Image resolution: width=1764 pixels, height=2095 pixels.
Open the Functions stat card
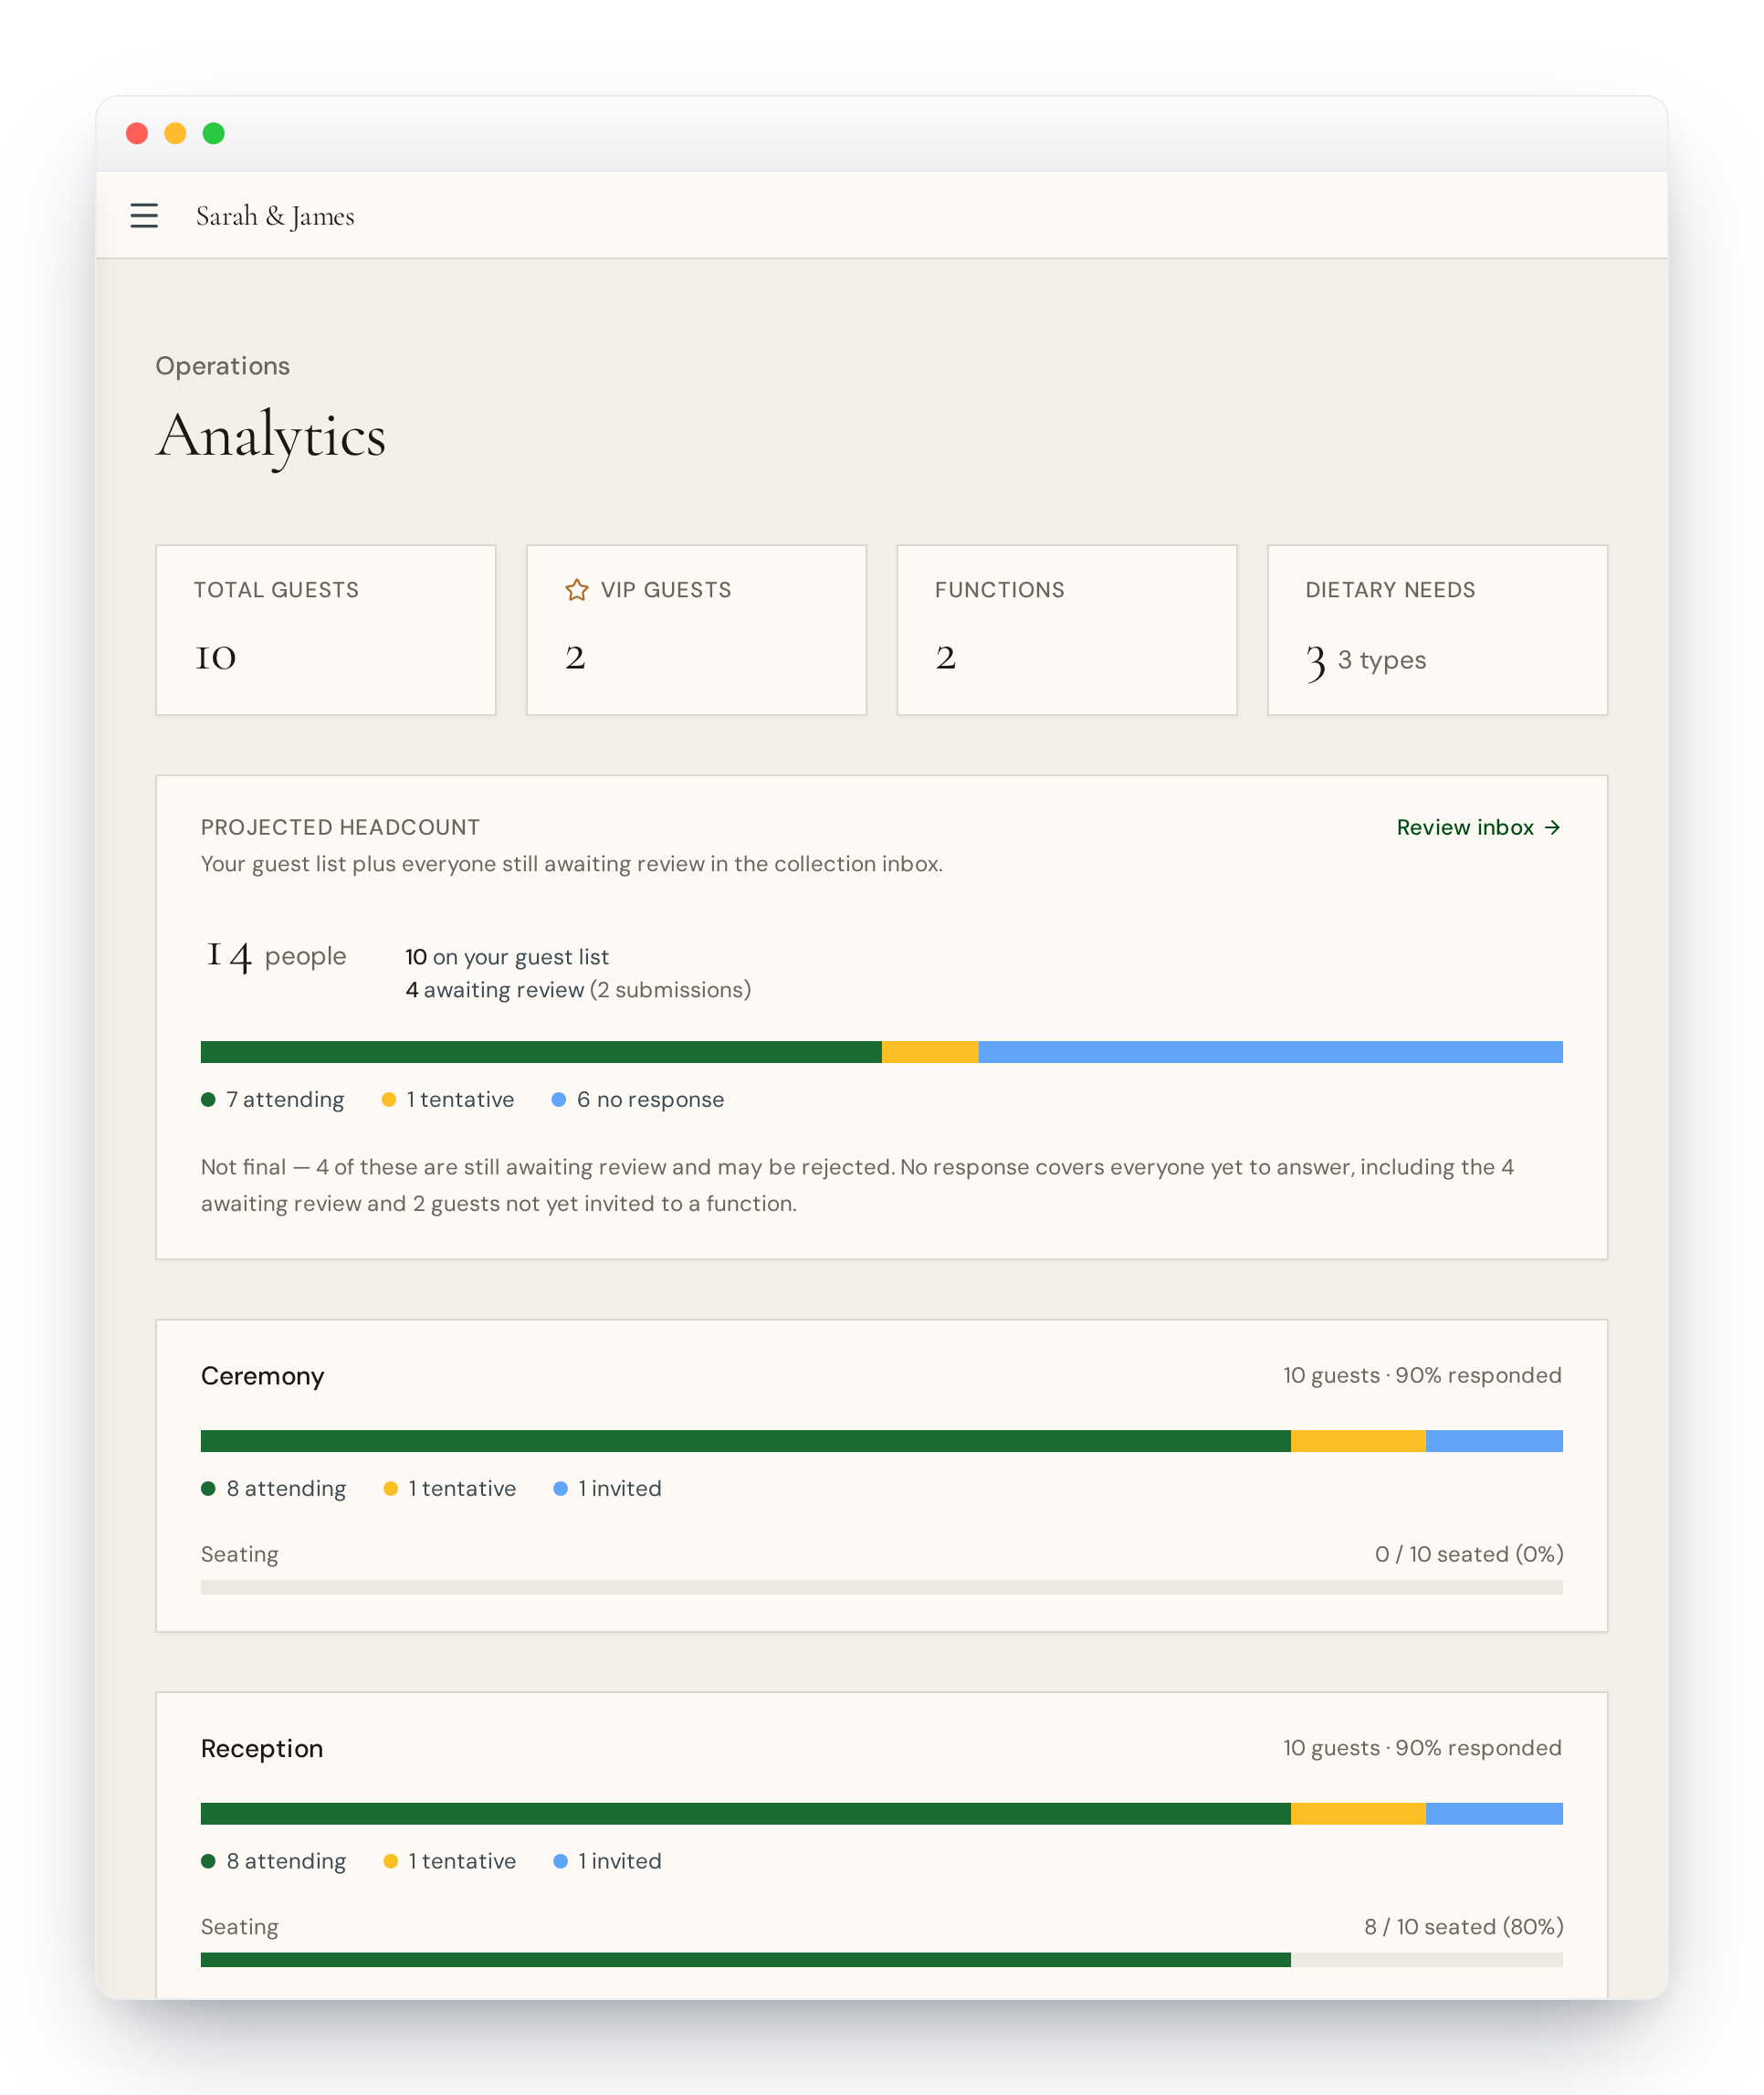click(x=1067, y=630)
